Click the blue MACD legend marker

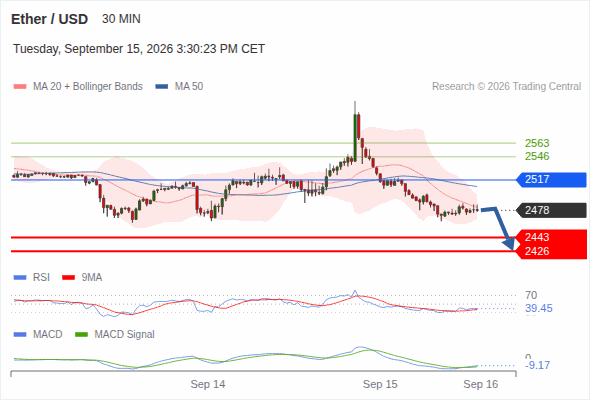pyautogui.click(x=20, y=334)
